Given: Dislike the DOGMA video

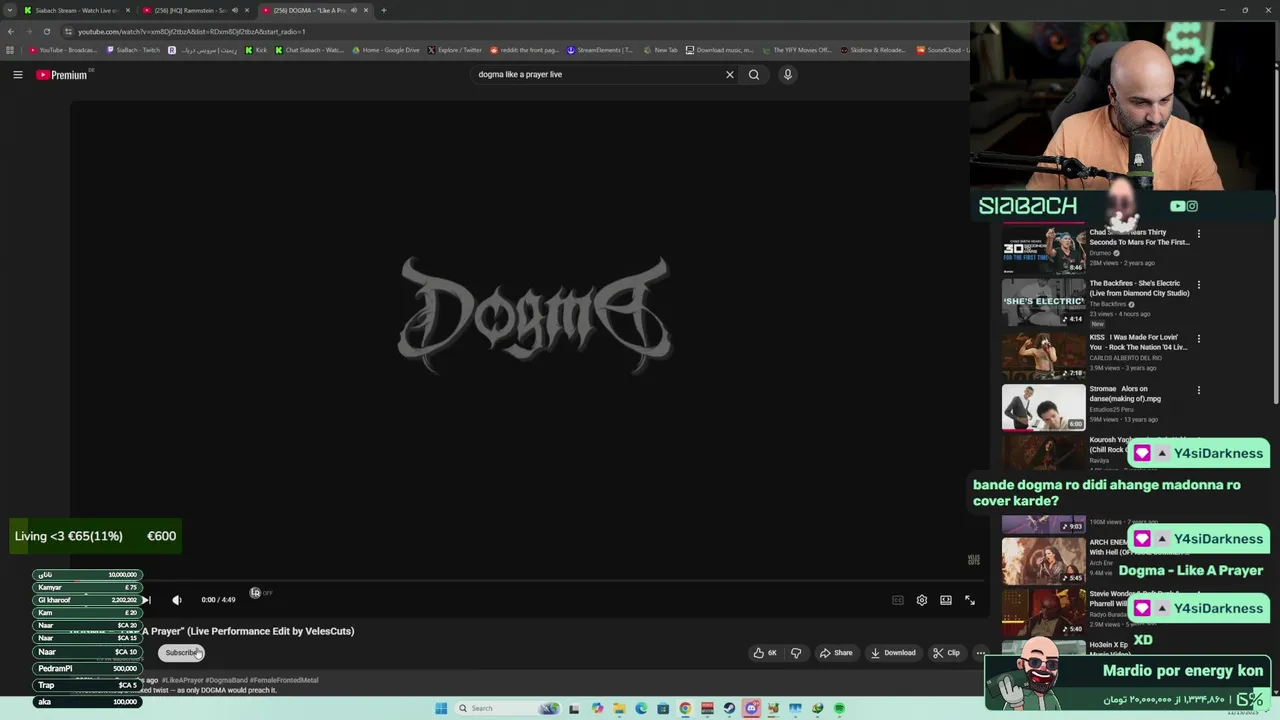Looking at the screenshot, I should pos(796,653).
